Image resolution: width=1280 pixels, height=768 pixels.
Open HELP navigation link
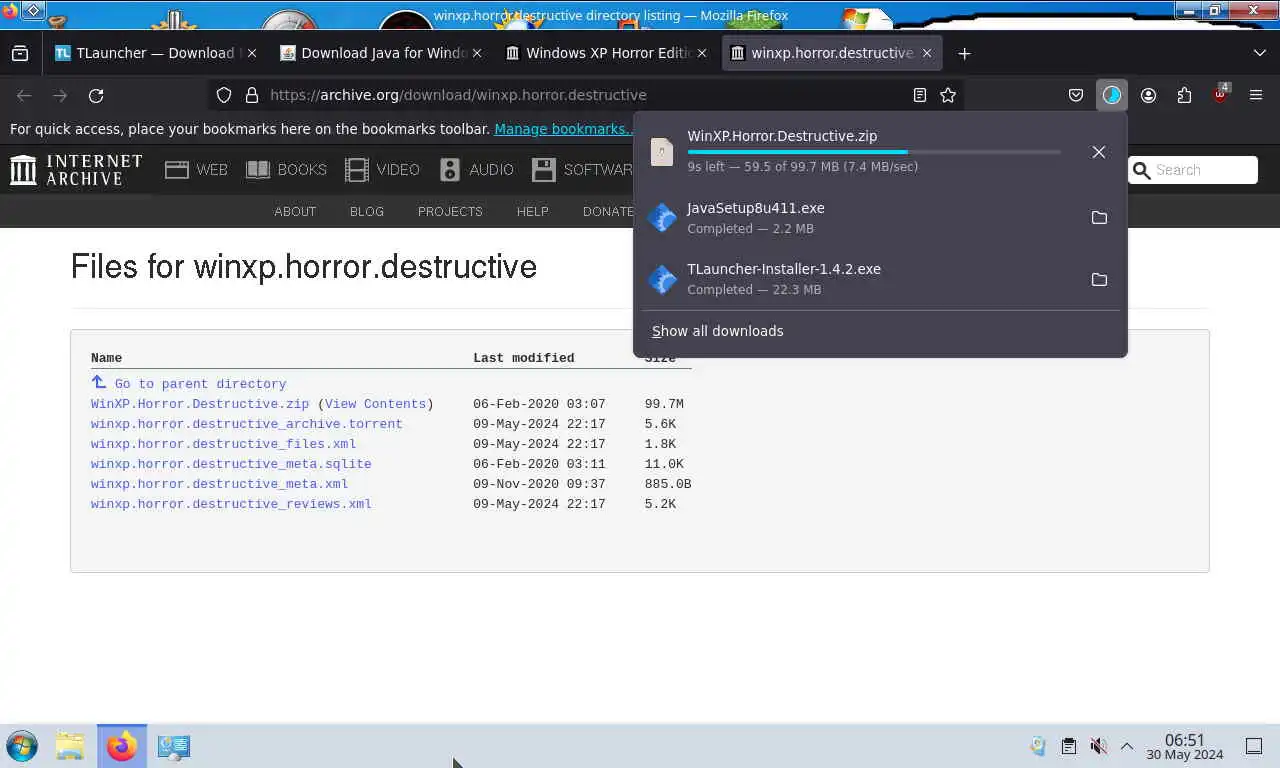532,212
